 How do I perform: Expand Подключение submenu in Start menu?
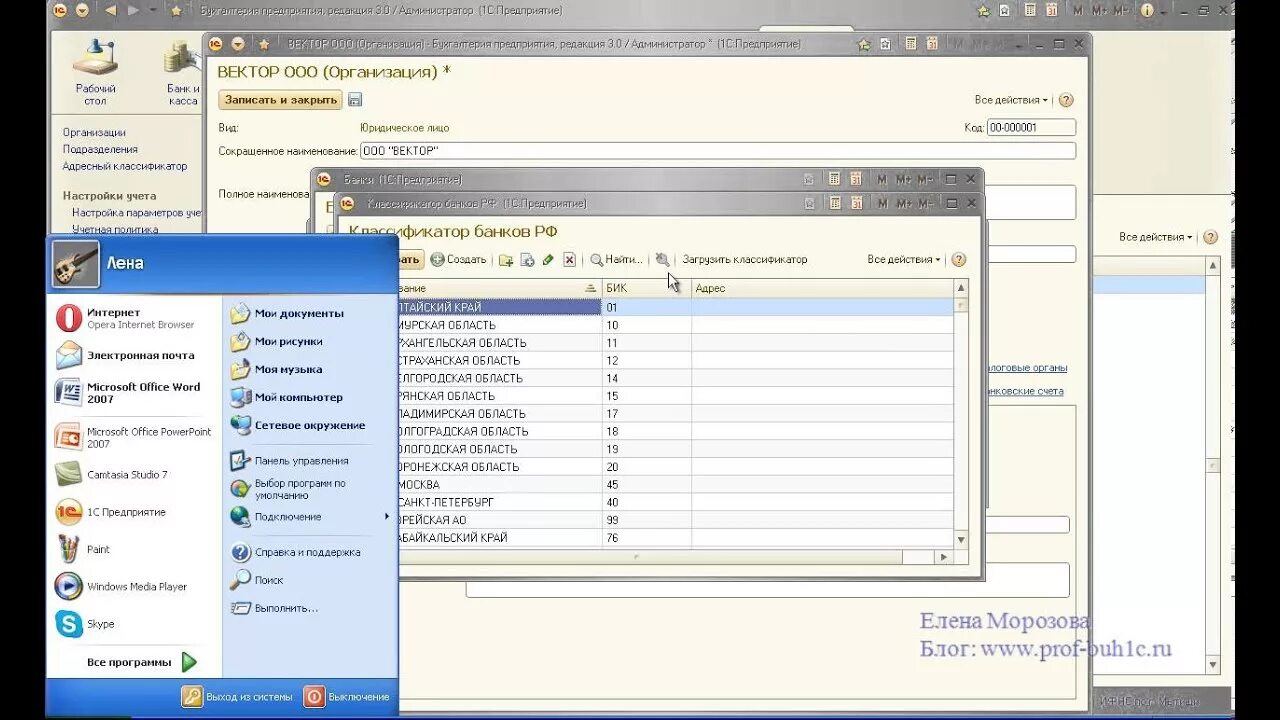click(310, 517)
